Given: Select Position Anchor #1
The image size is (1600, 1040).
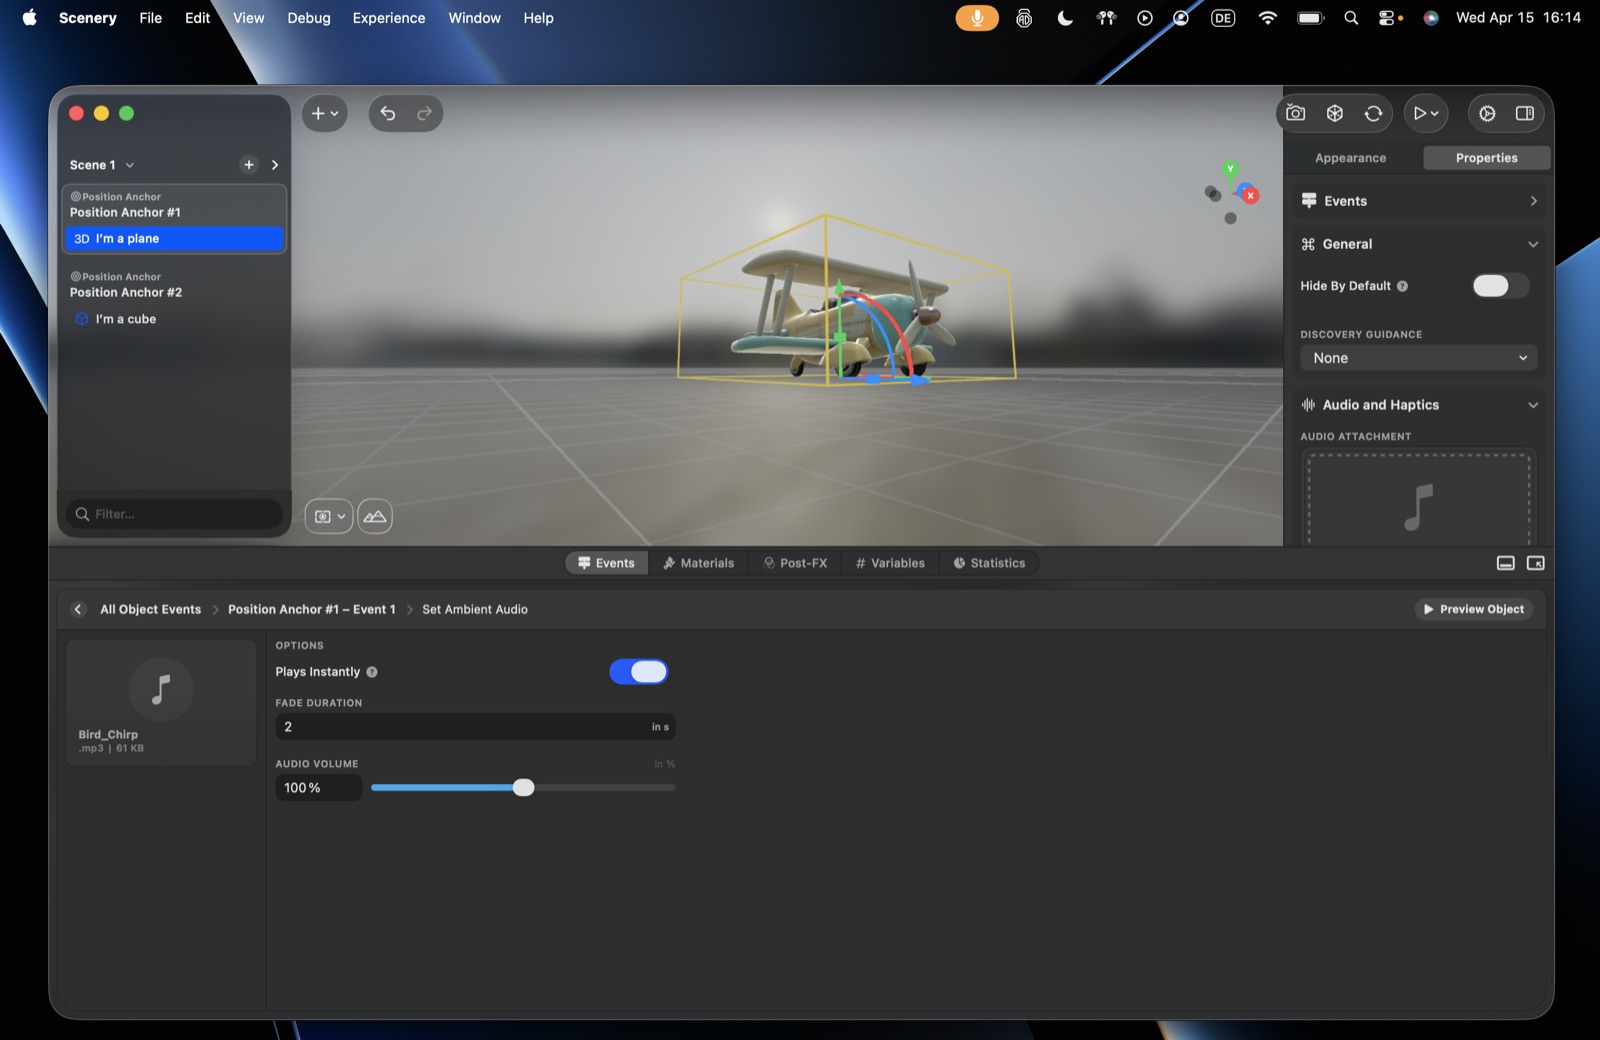Looking at the screenshot, I should point(174,205).
